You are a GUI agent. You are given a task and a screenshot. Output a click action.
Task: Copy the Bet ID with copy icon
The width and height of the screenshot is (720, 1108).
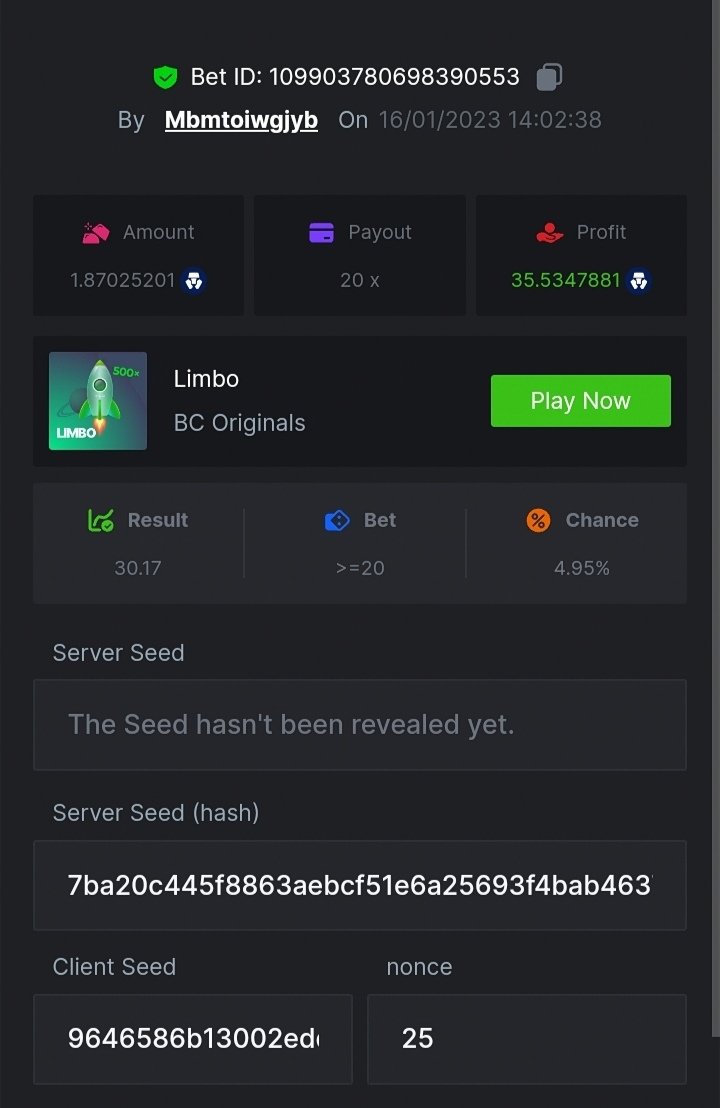point(549,77)
